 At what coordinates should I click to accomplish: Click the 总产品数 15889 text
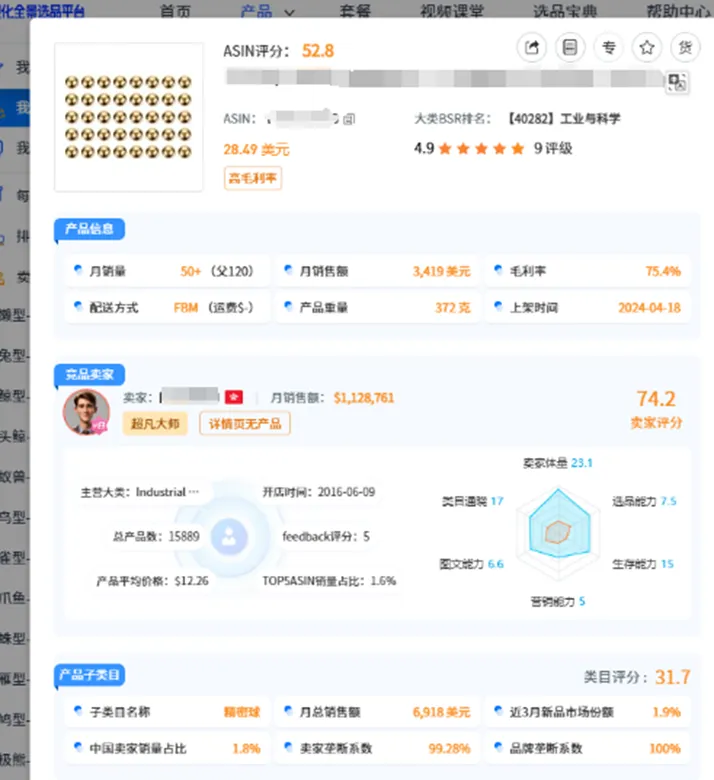156,536
